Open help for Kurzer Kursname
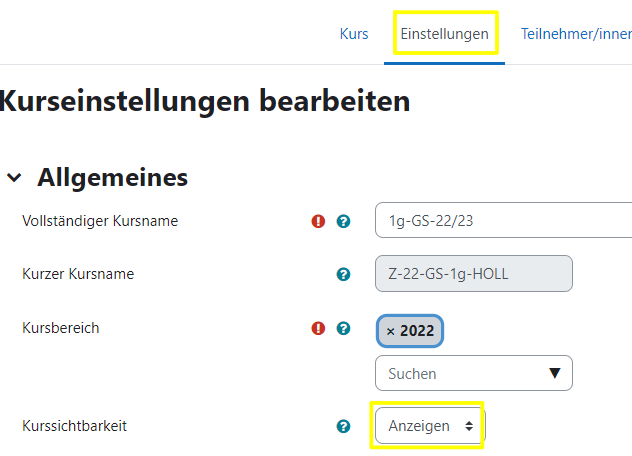 344,274
